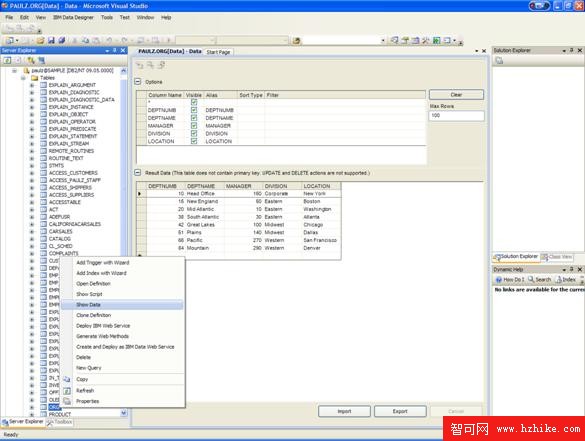Screen dimensions: 585x441
Task: Click the paul@SAMPLE connection icon
Action: pos(26,71)
